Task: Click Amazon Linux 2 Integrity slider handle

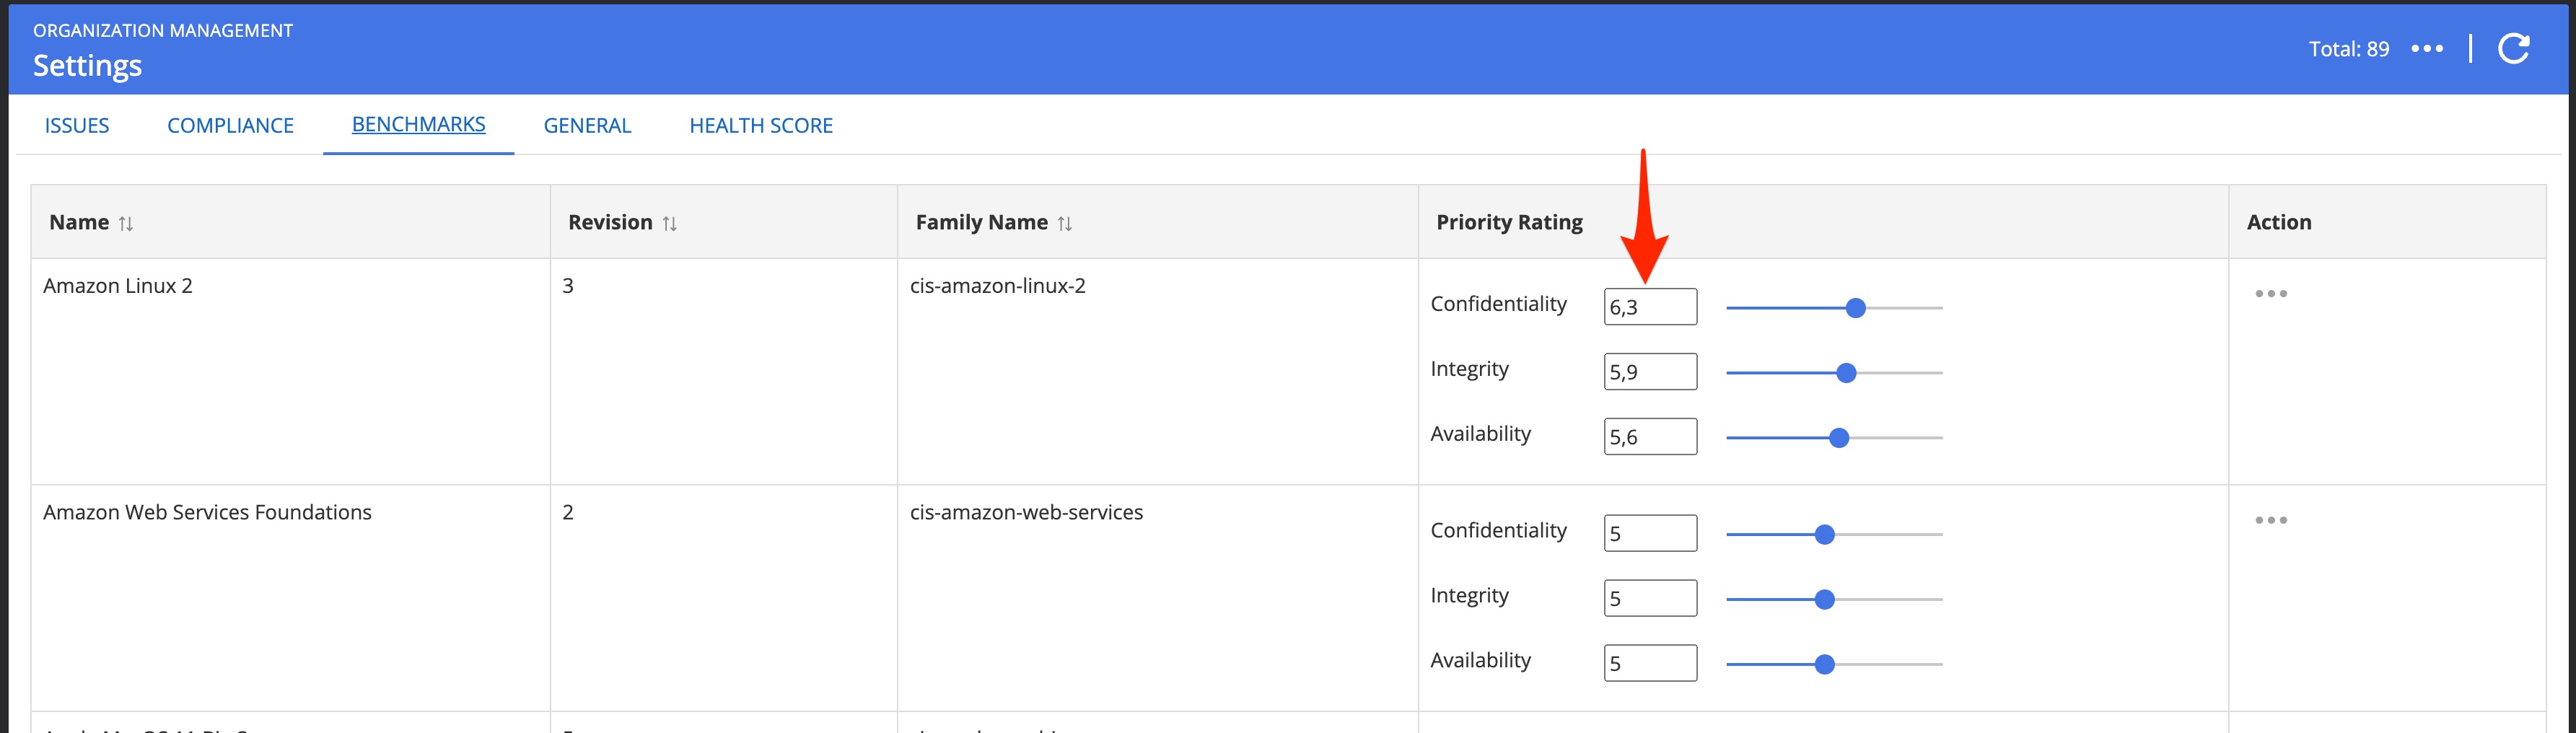Action: pos(1846,373)
